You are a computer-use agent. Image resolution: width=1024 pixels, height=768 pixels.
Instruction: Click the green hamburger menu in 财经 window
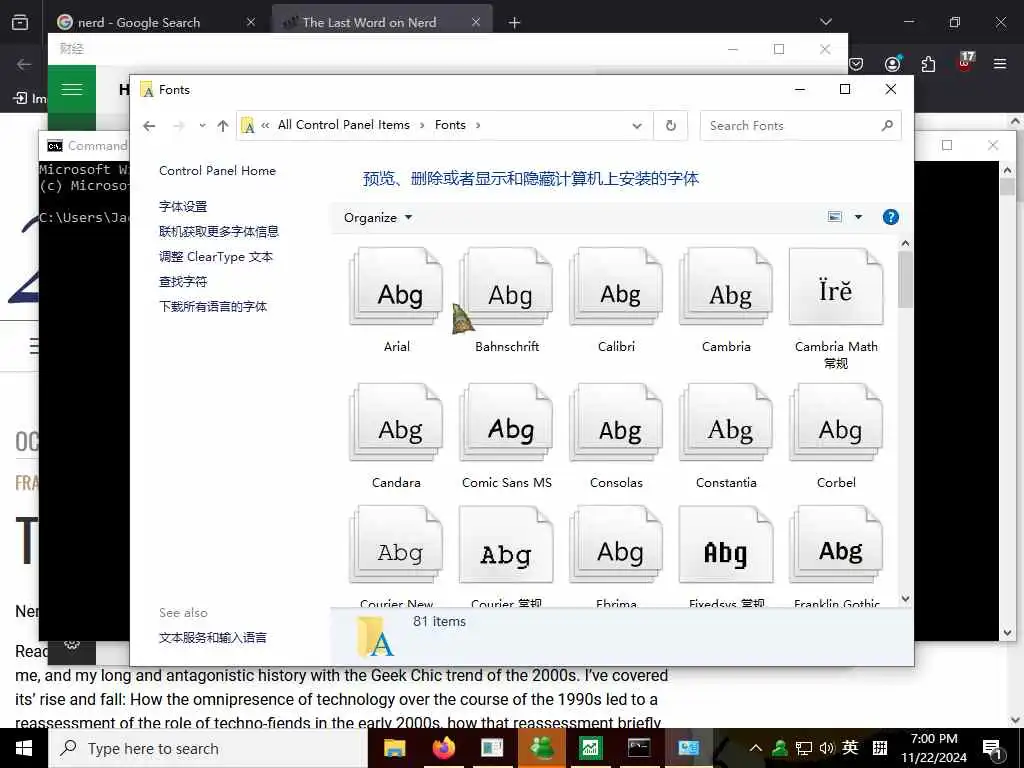(72, 89)
